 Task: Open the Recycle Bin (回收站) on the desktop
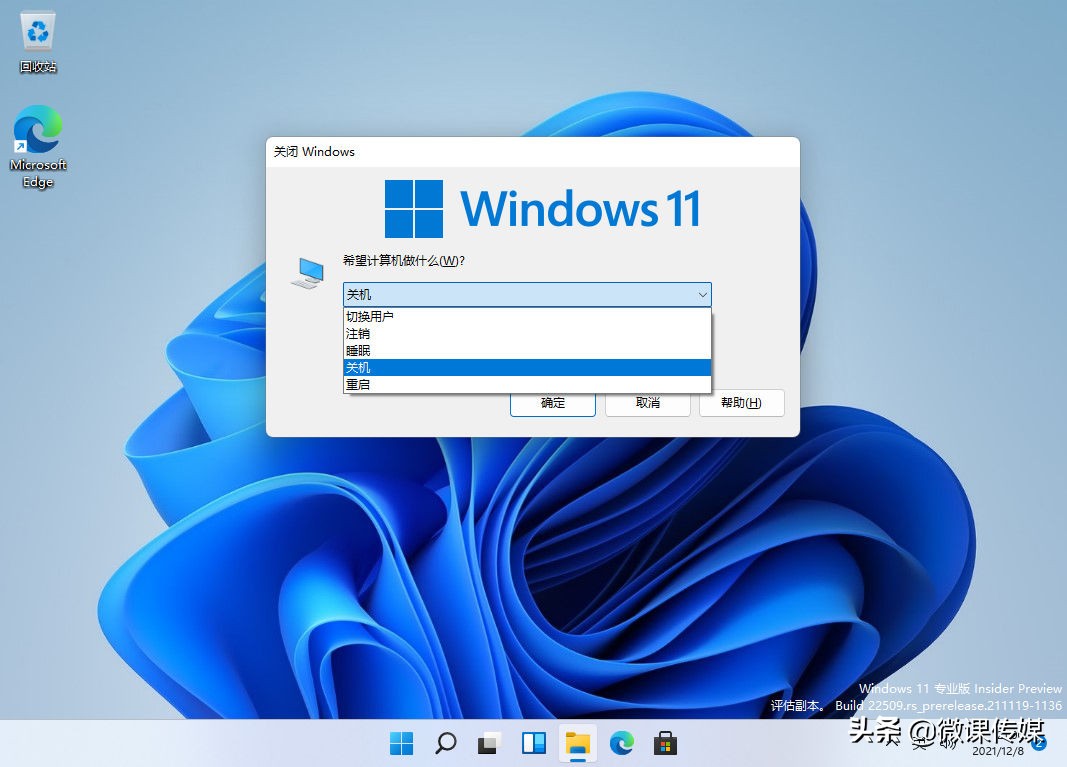tap(37, 38)
